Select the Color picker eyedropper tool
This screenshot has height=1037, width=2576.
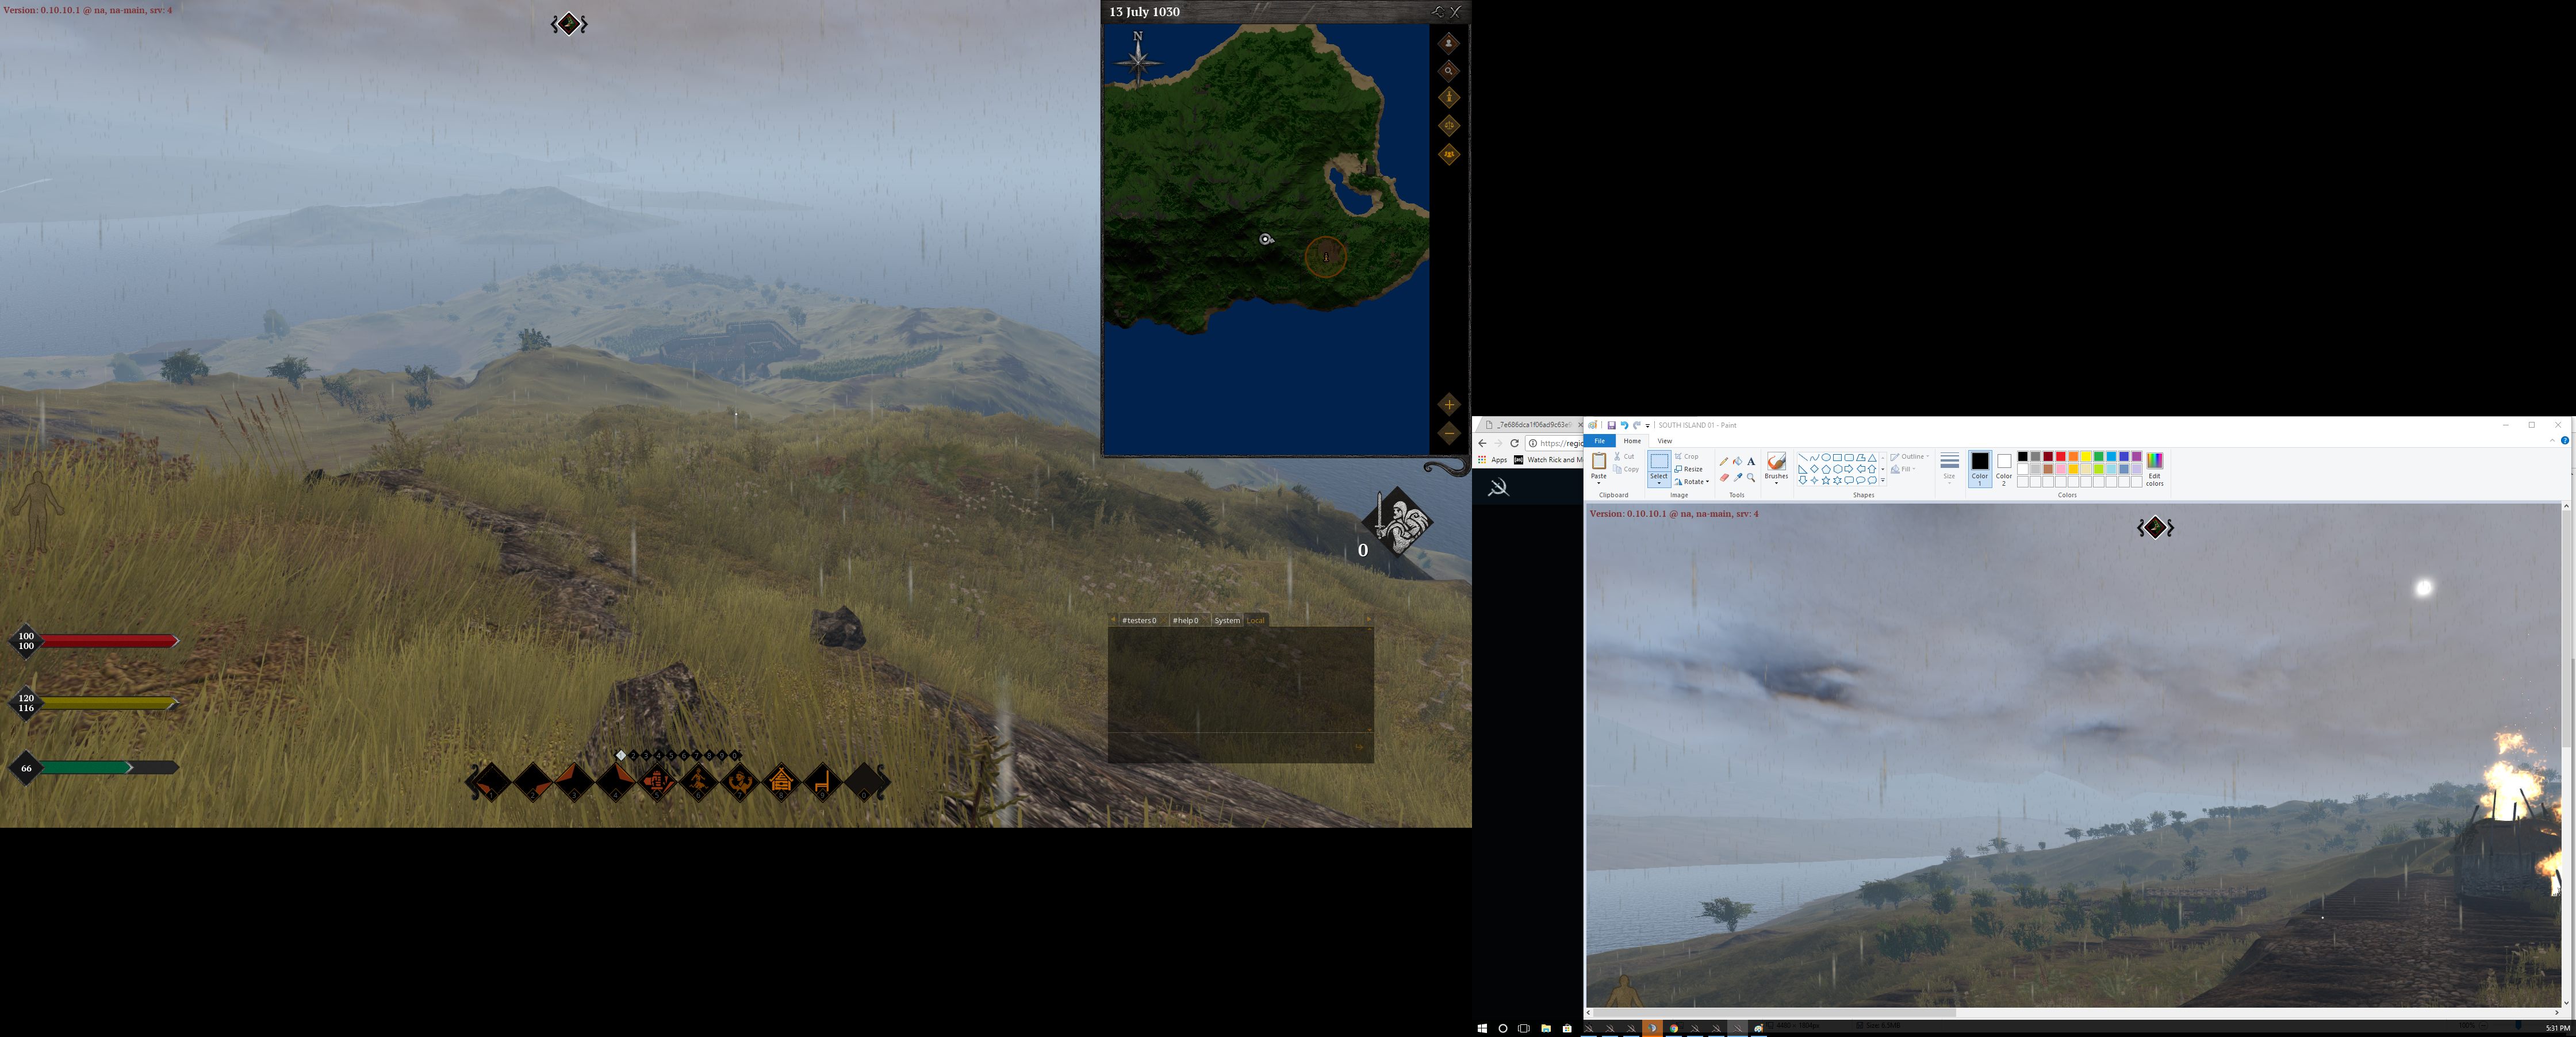pyautogui.click(x=1737, y=478)
